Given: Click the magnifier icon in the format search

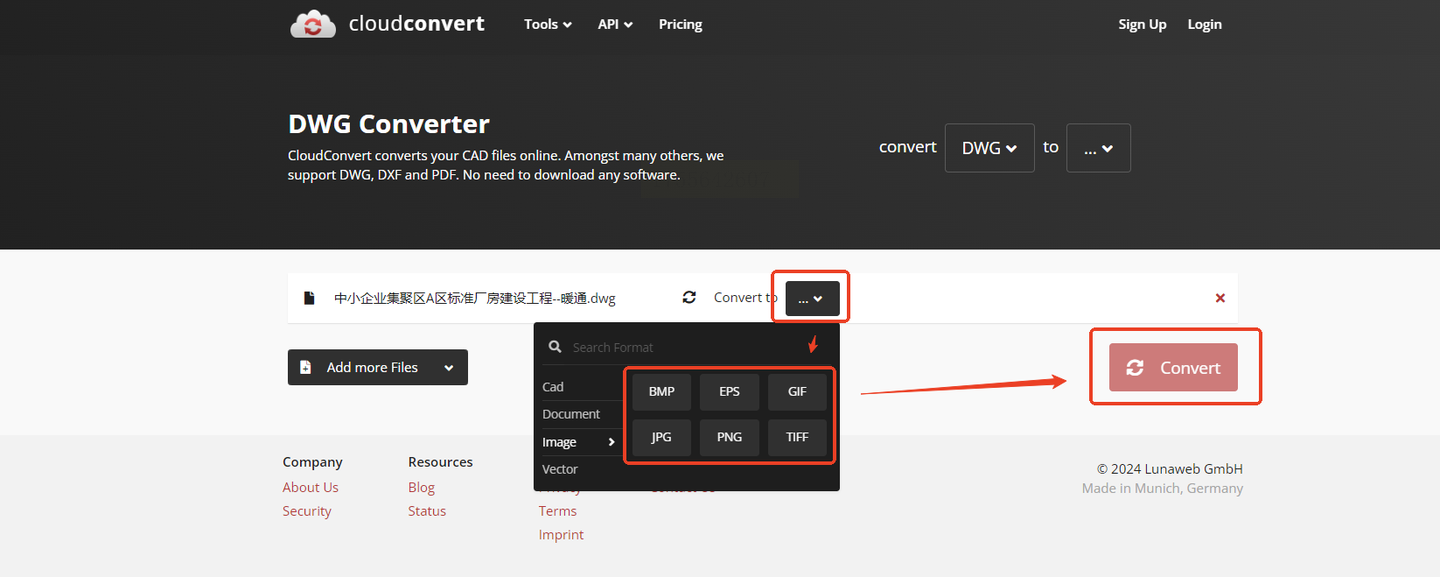Looking at the screenshot, I should pyautogui.click(x=555, y=347).
